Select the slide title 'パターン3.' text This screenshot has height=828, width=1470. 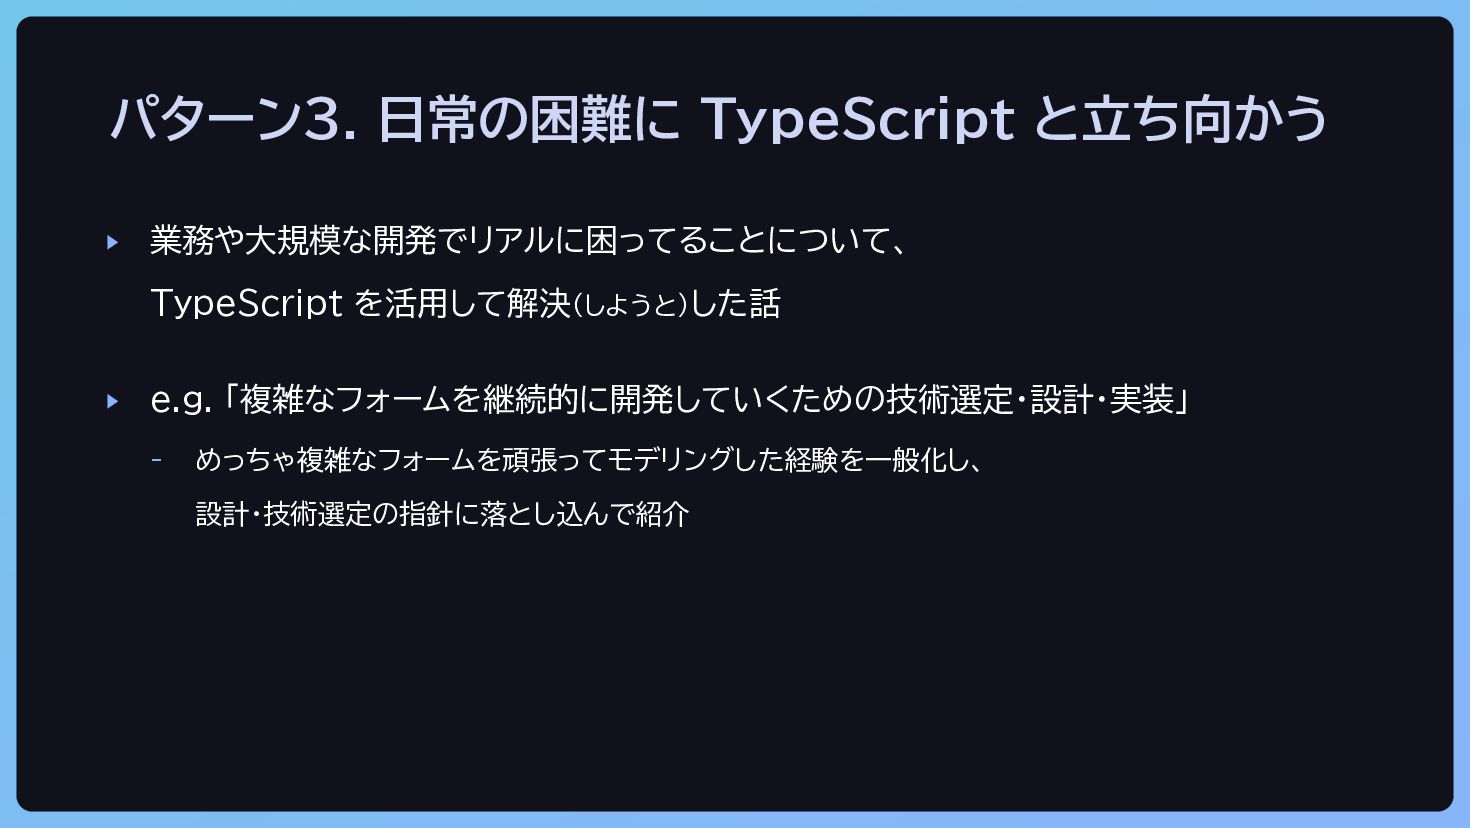point(233,118)
